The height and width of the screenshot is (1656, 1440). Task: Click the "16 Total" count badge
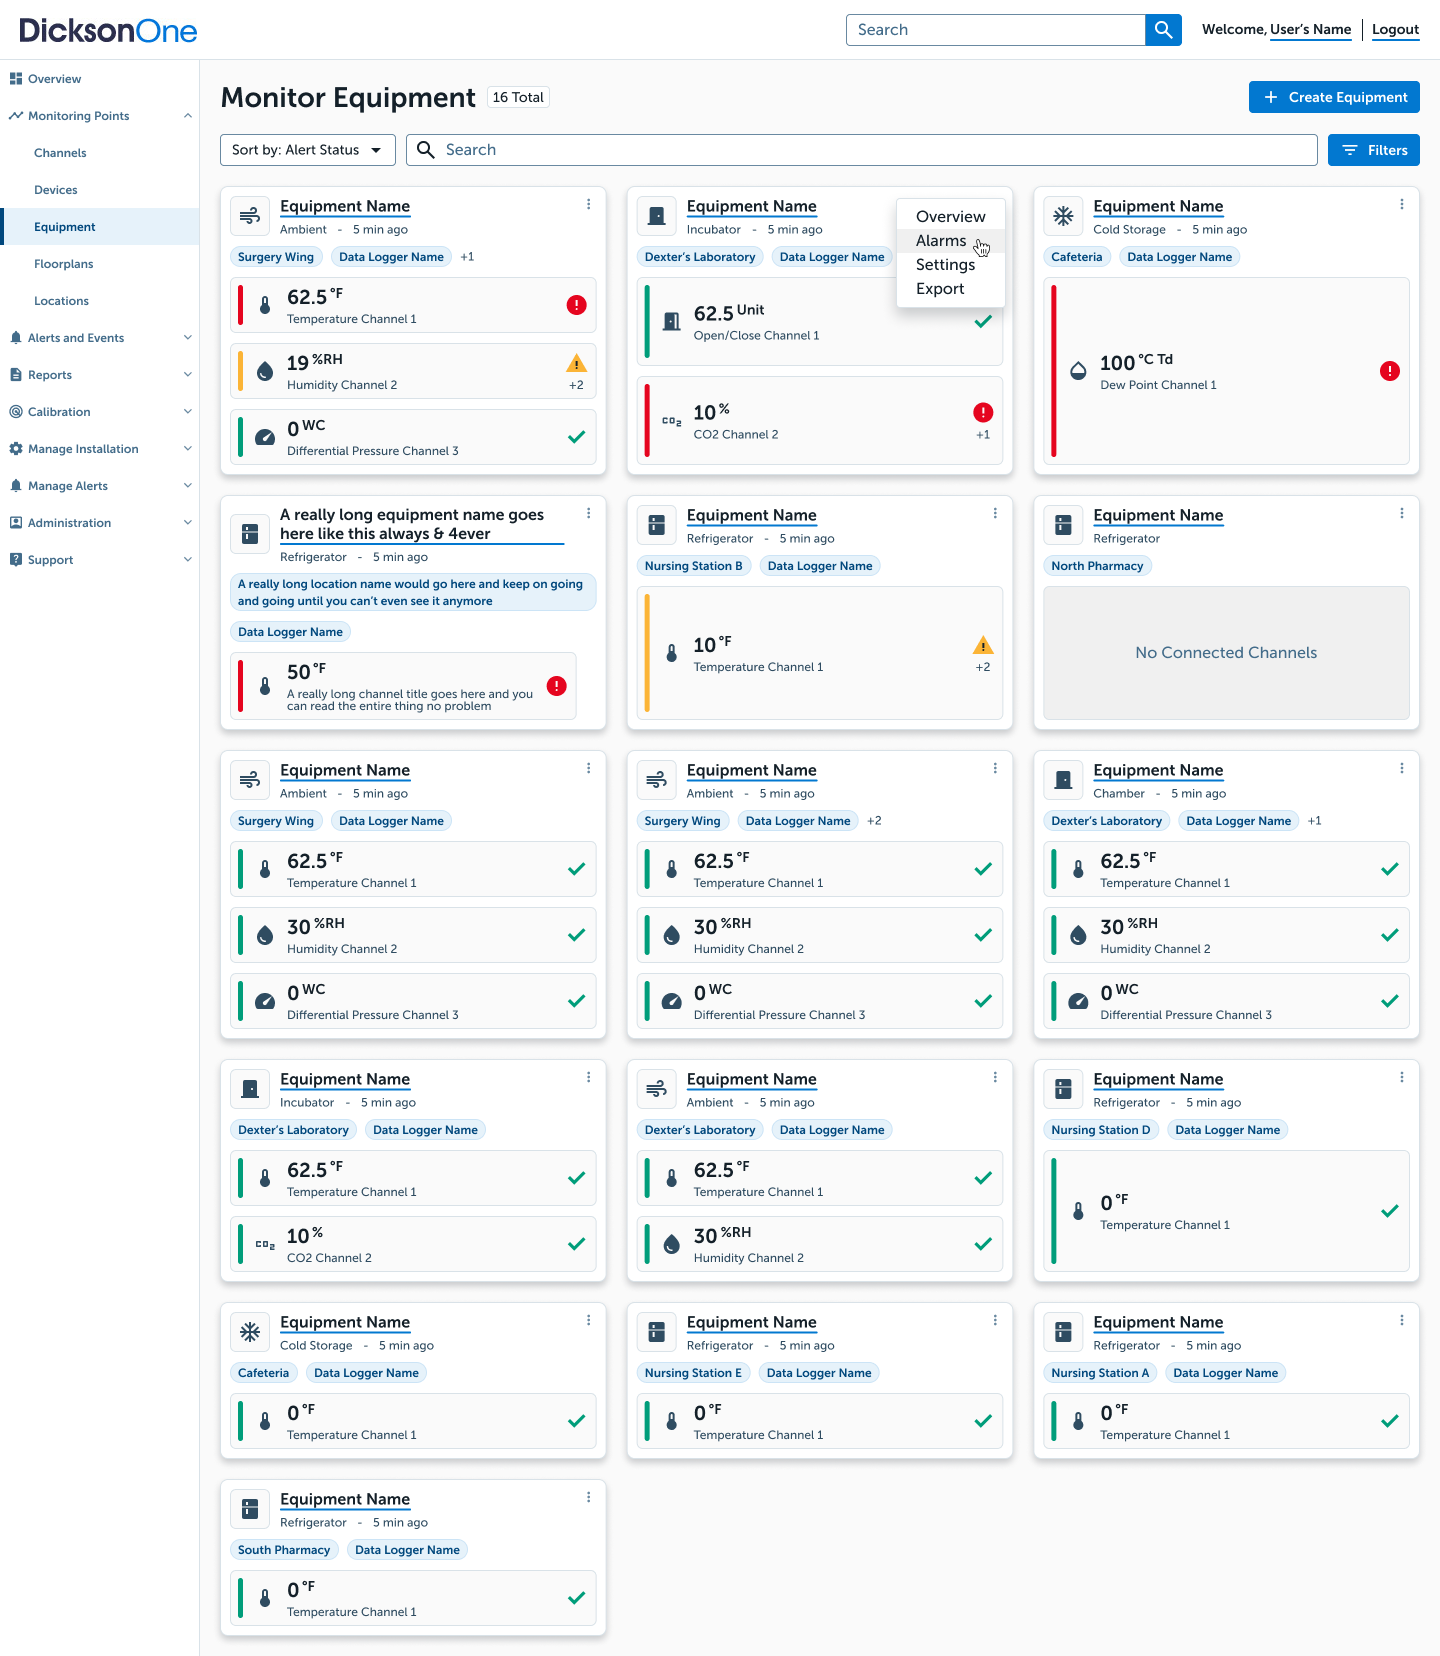pyautogui.click(x=518, y=97)
